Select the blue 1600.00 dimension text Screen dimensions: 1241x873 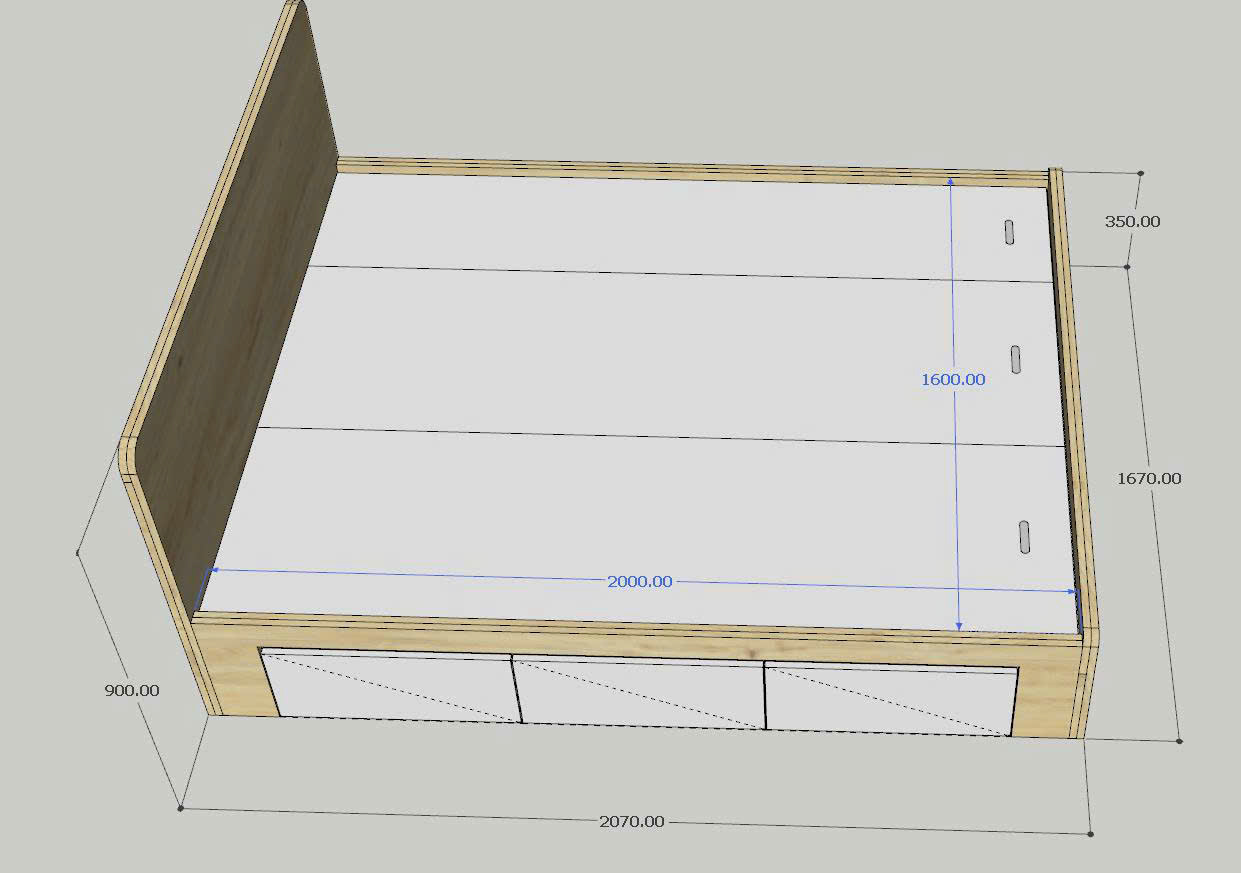(952, 379)
